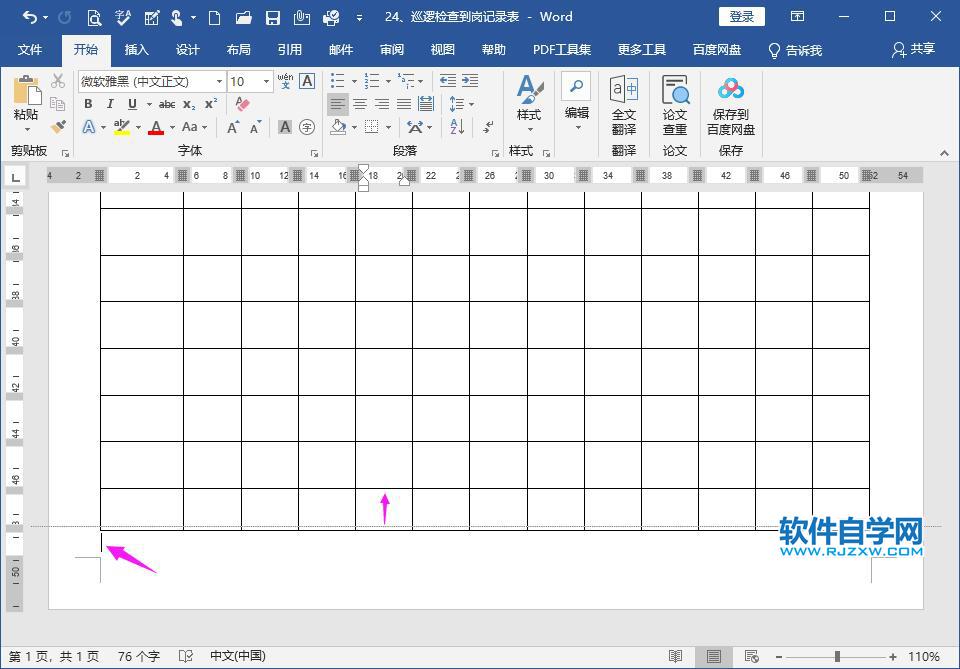Viewport: 960px width, 669px height.
Task: Apply bold formatting with the B icon
Action: pyautogui.click(x=89, y=103)
